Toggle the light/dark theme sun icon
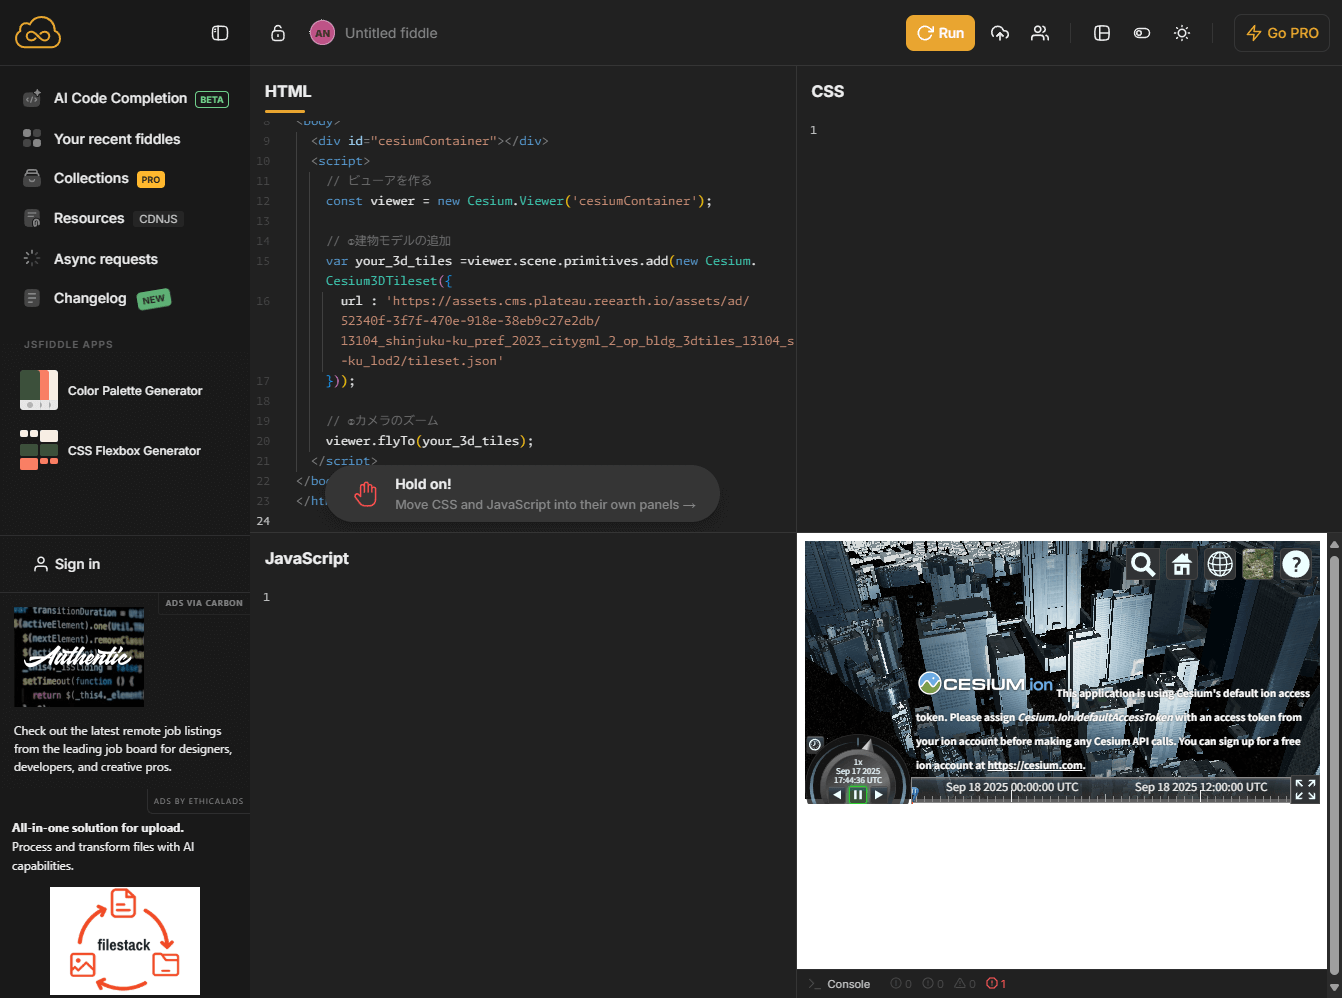Screen dimensions: 1342x998 click(1182, 33)
